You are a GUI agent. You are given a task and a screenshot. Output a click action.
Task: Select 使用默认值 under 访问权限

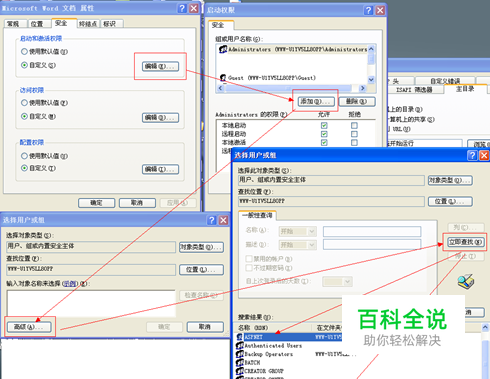pyautogui.click(x=24, y=103)
